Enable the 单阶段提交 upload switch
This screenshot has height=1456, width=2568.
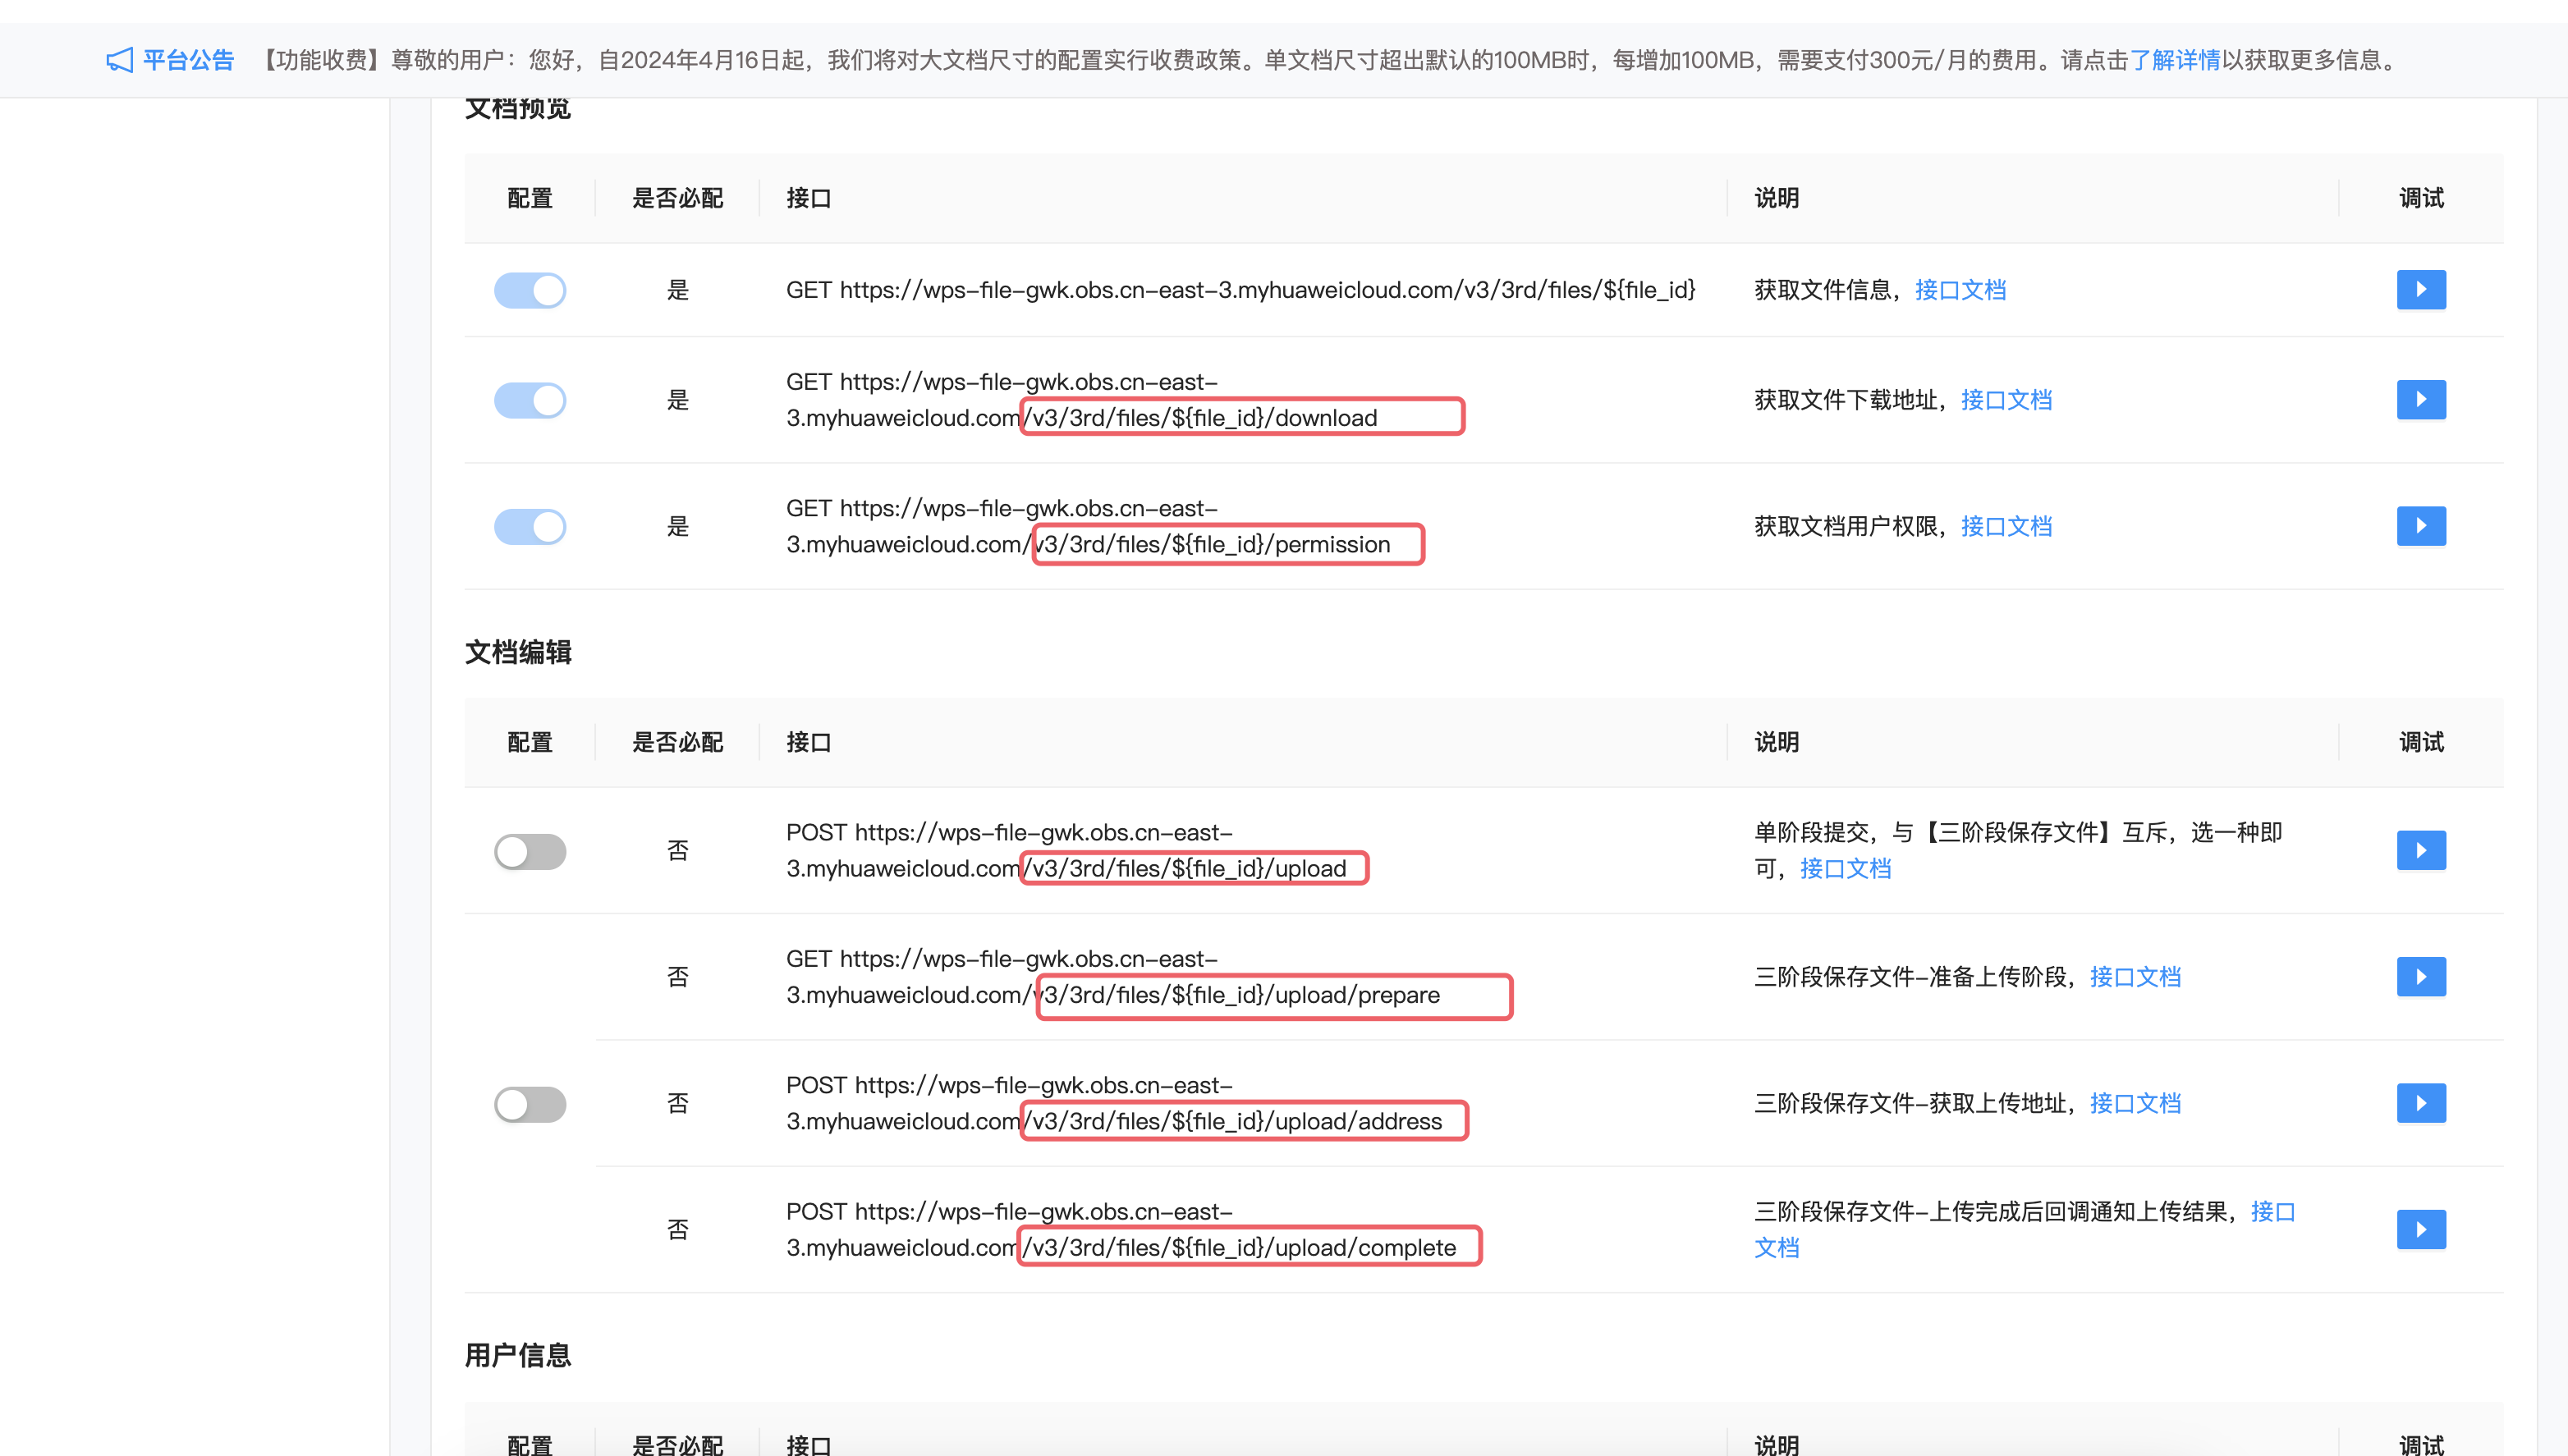530,852
